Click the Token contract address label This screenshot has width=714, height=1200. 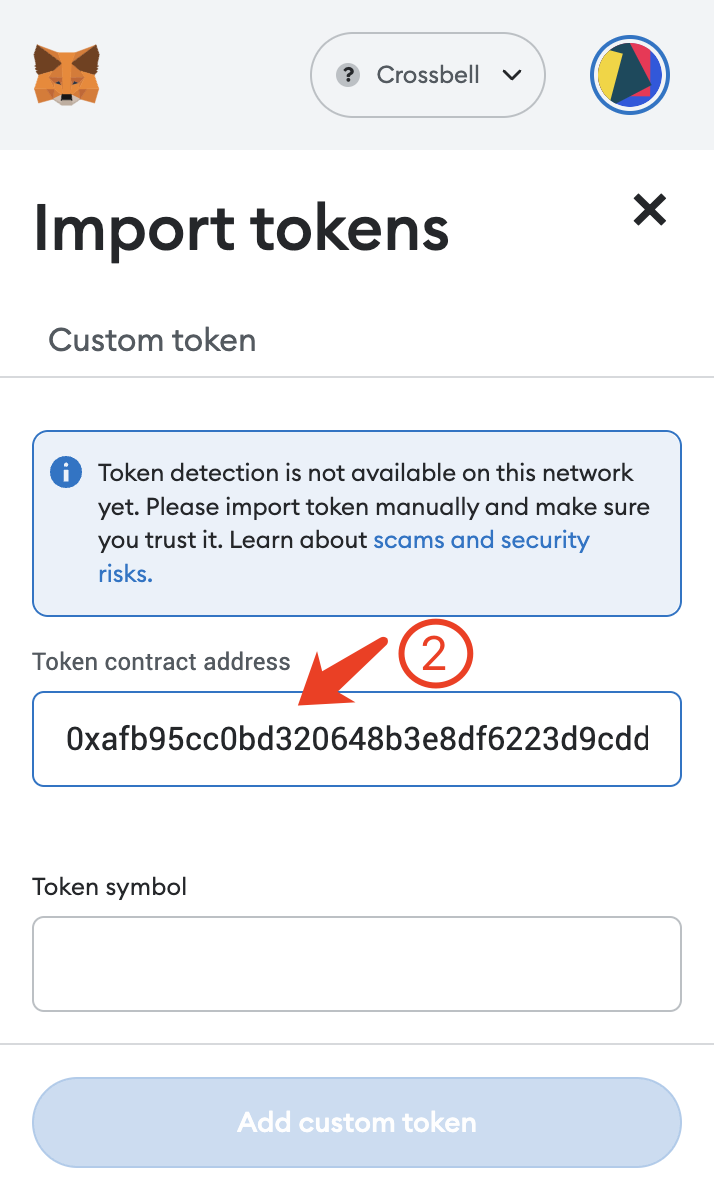161,661
